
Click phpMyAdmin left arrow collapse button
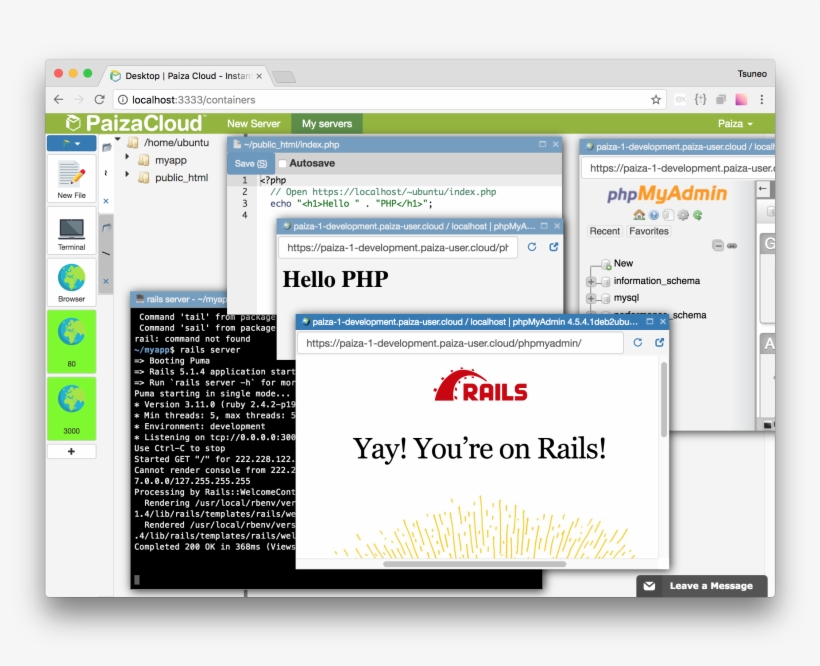763,189
